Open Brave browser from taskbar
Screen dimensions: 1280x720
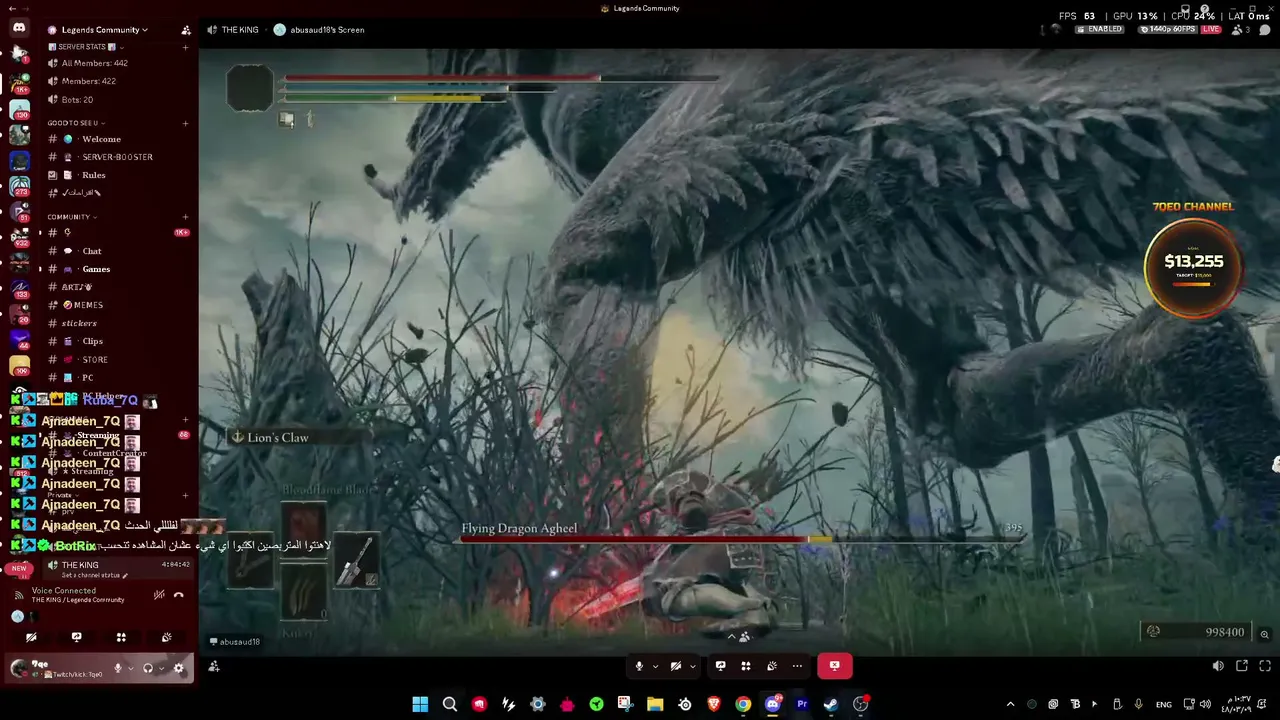point(714,704)
